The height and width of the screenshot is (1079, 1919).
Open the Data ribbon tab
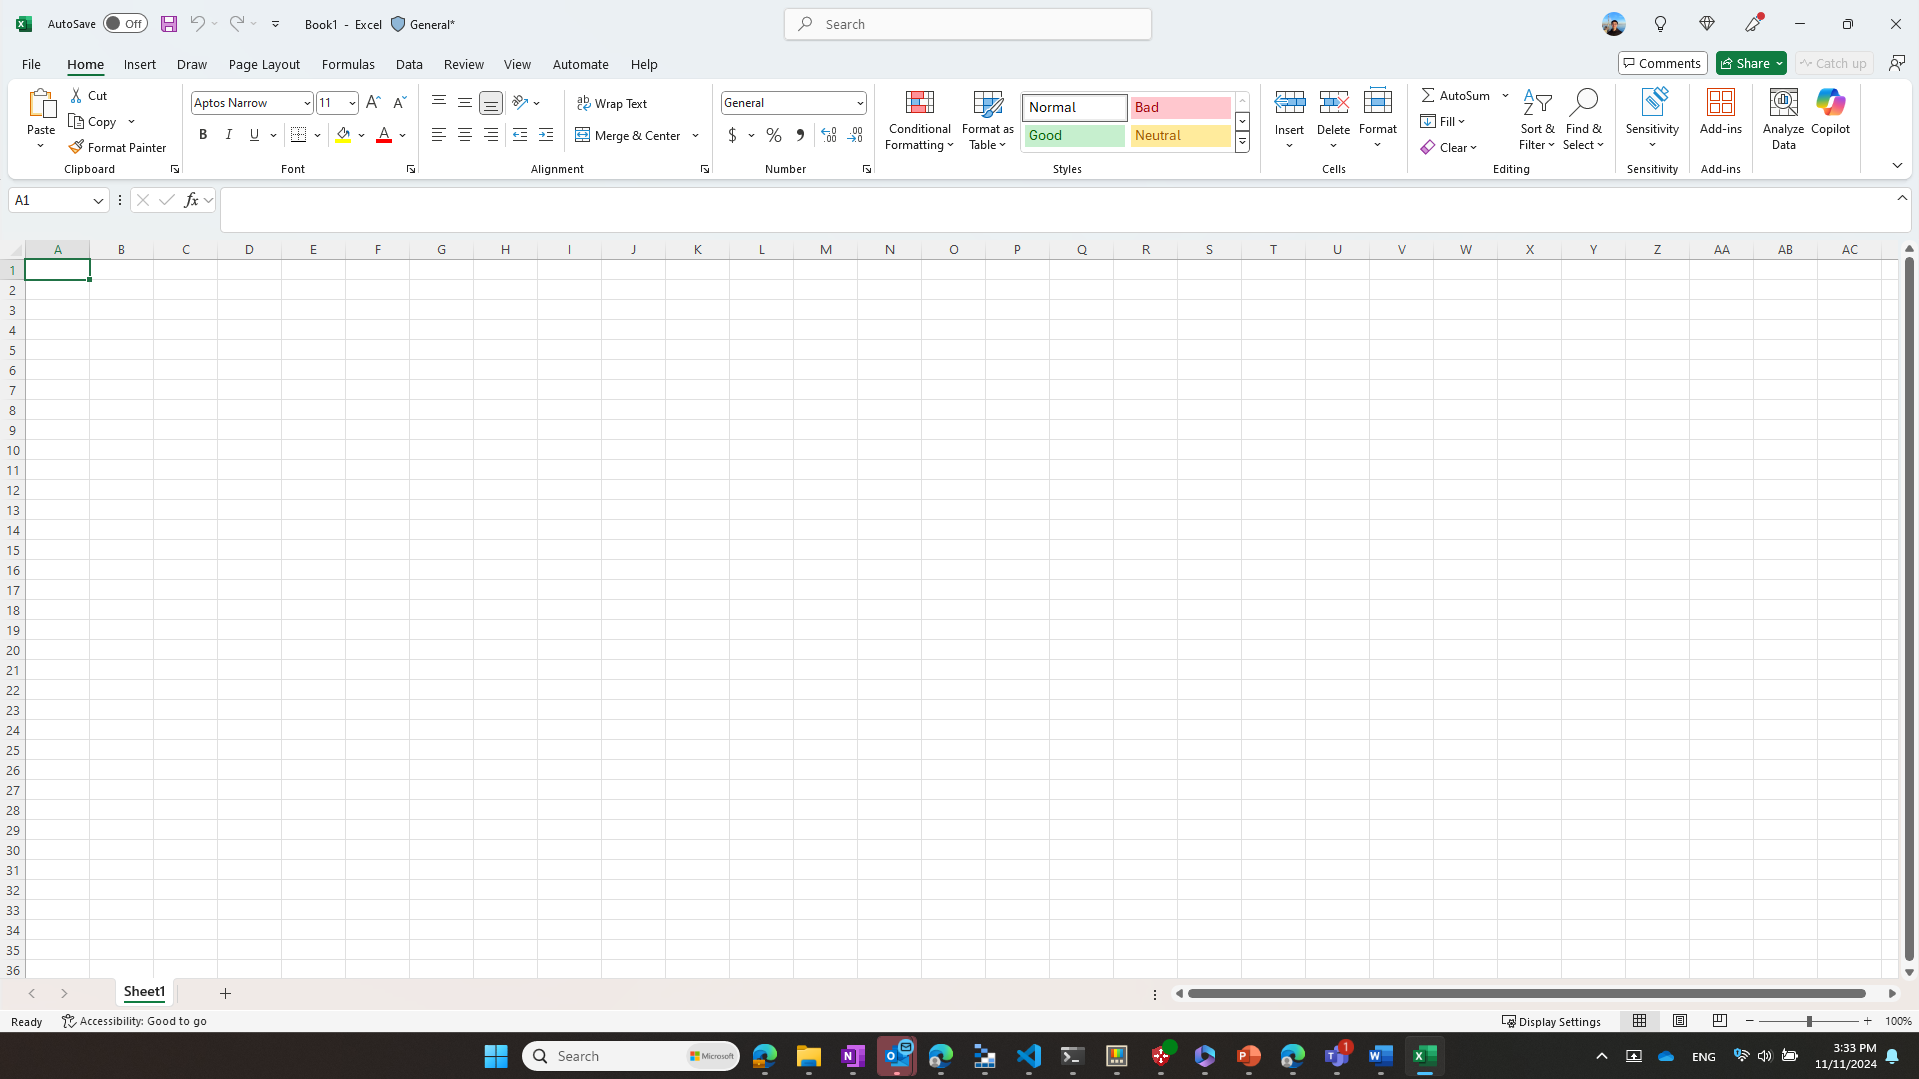[x=409, y=64]
